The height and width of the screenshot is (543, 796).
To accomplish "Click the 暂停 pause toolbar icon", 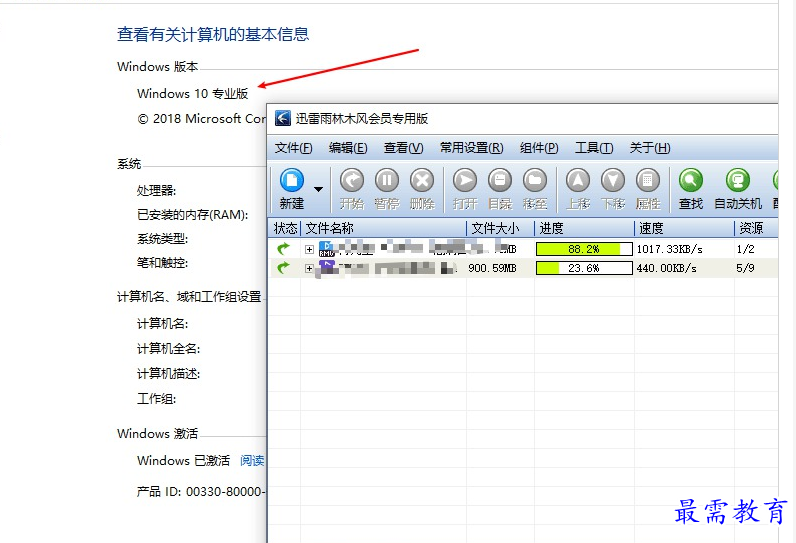I will point(387,180).
